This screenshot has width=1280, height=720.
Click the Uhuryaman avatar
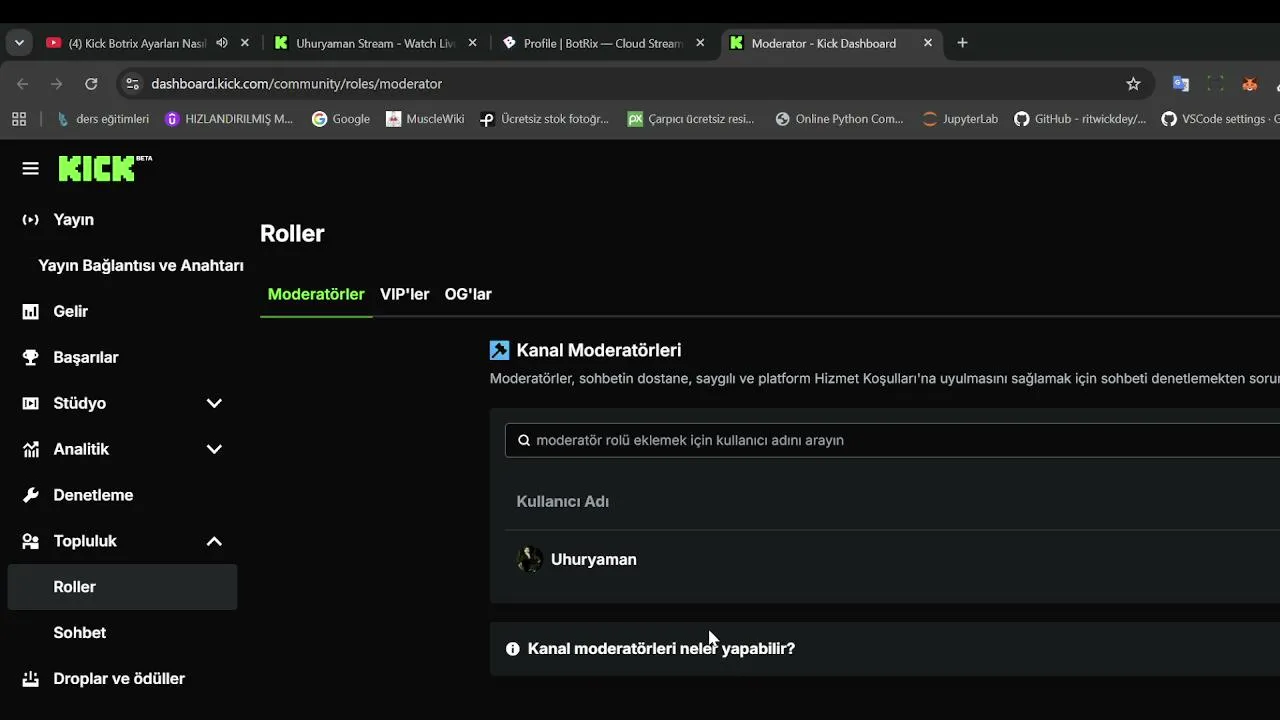(530, 560)
